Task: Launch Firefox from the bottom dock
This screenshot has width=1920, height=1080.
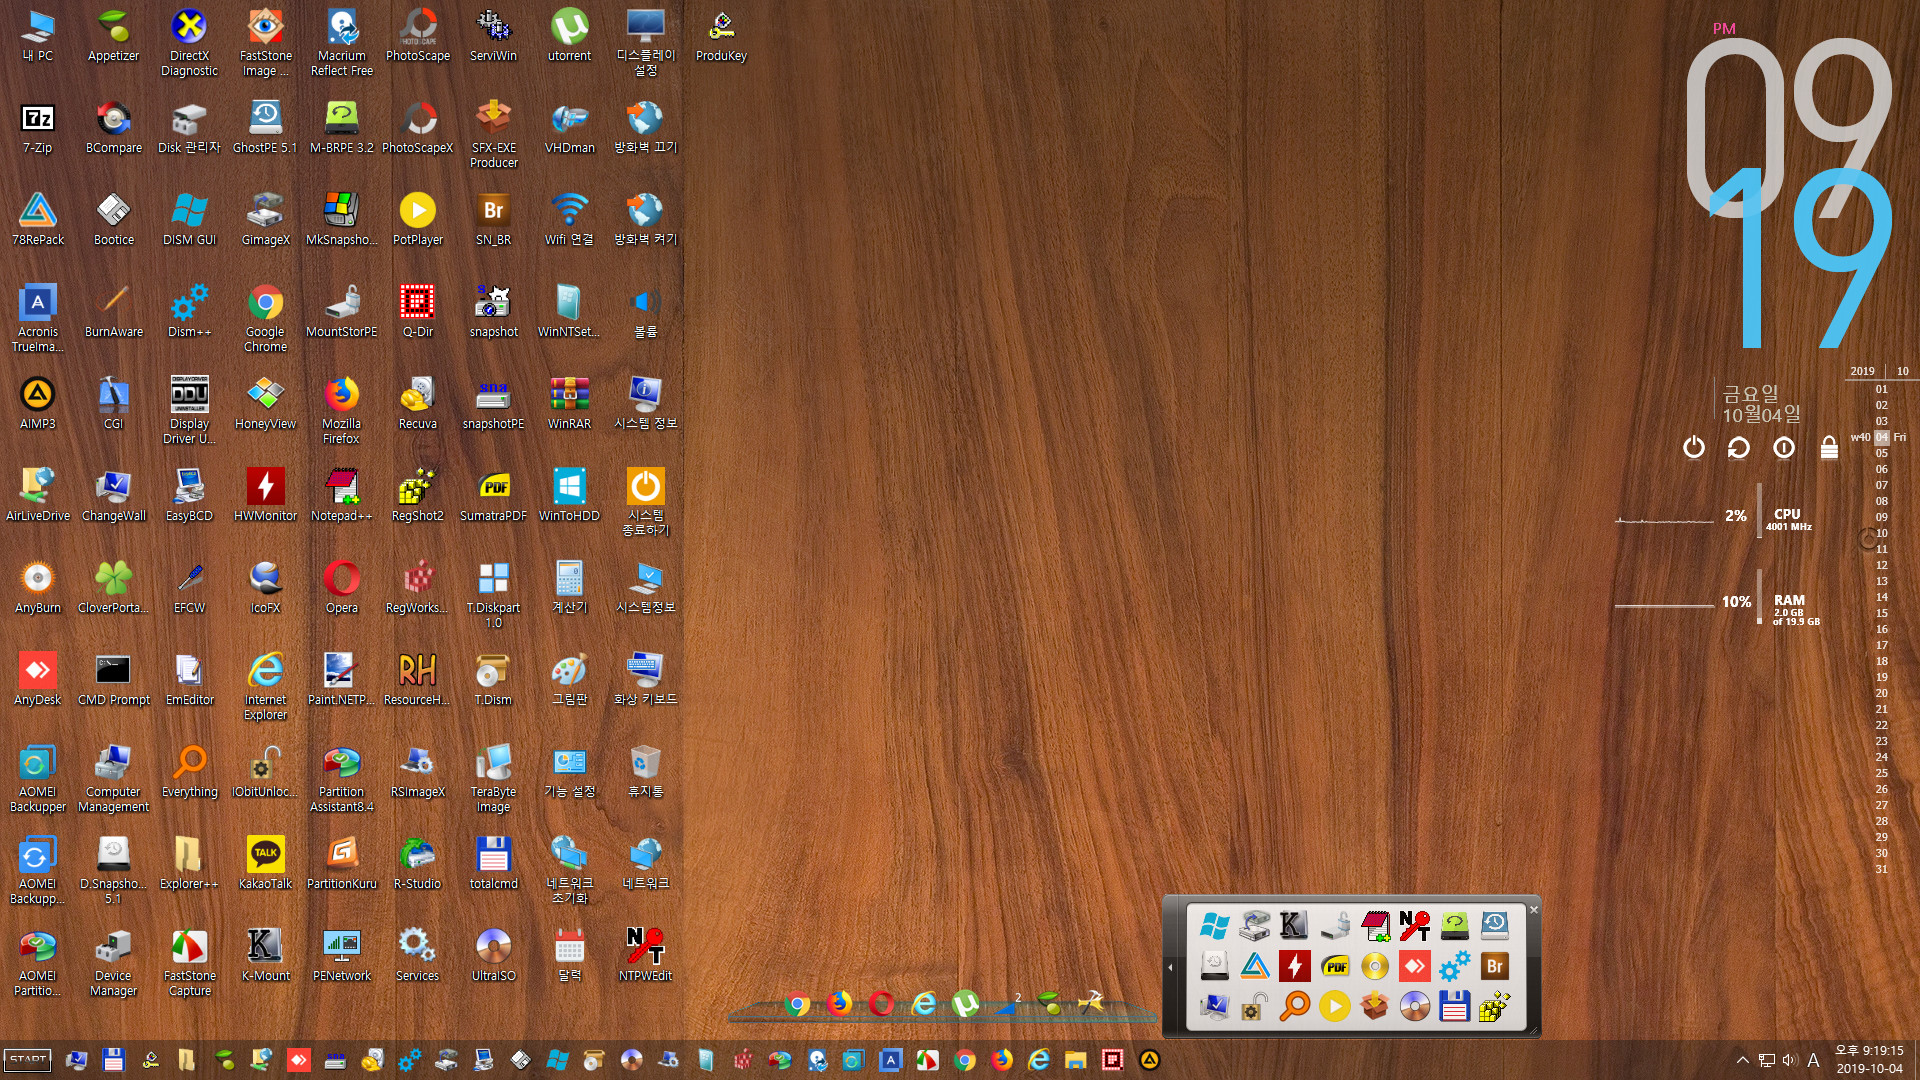Action: point(839,1003)
